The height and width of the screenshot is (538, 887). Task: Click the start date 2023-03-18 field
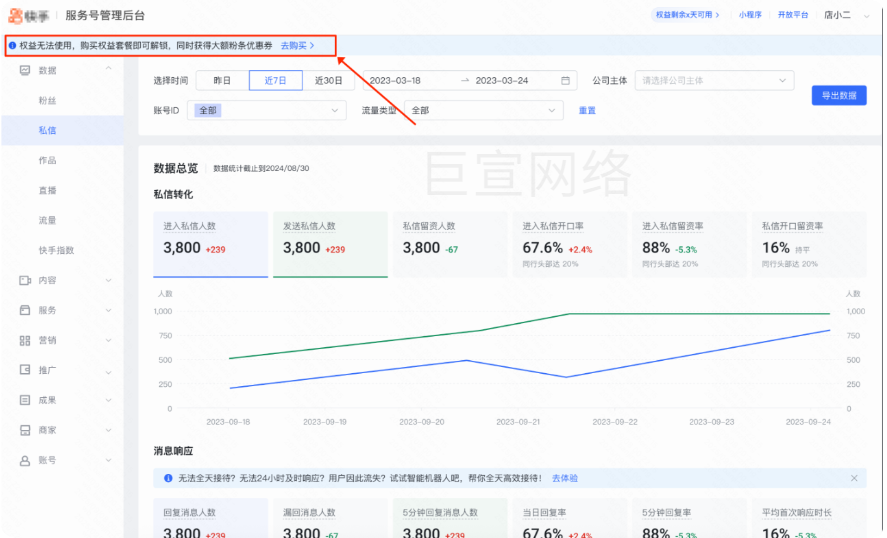coord(395,80)
